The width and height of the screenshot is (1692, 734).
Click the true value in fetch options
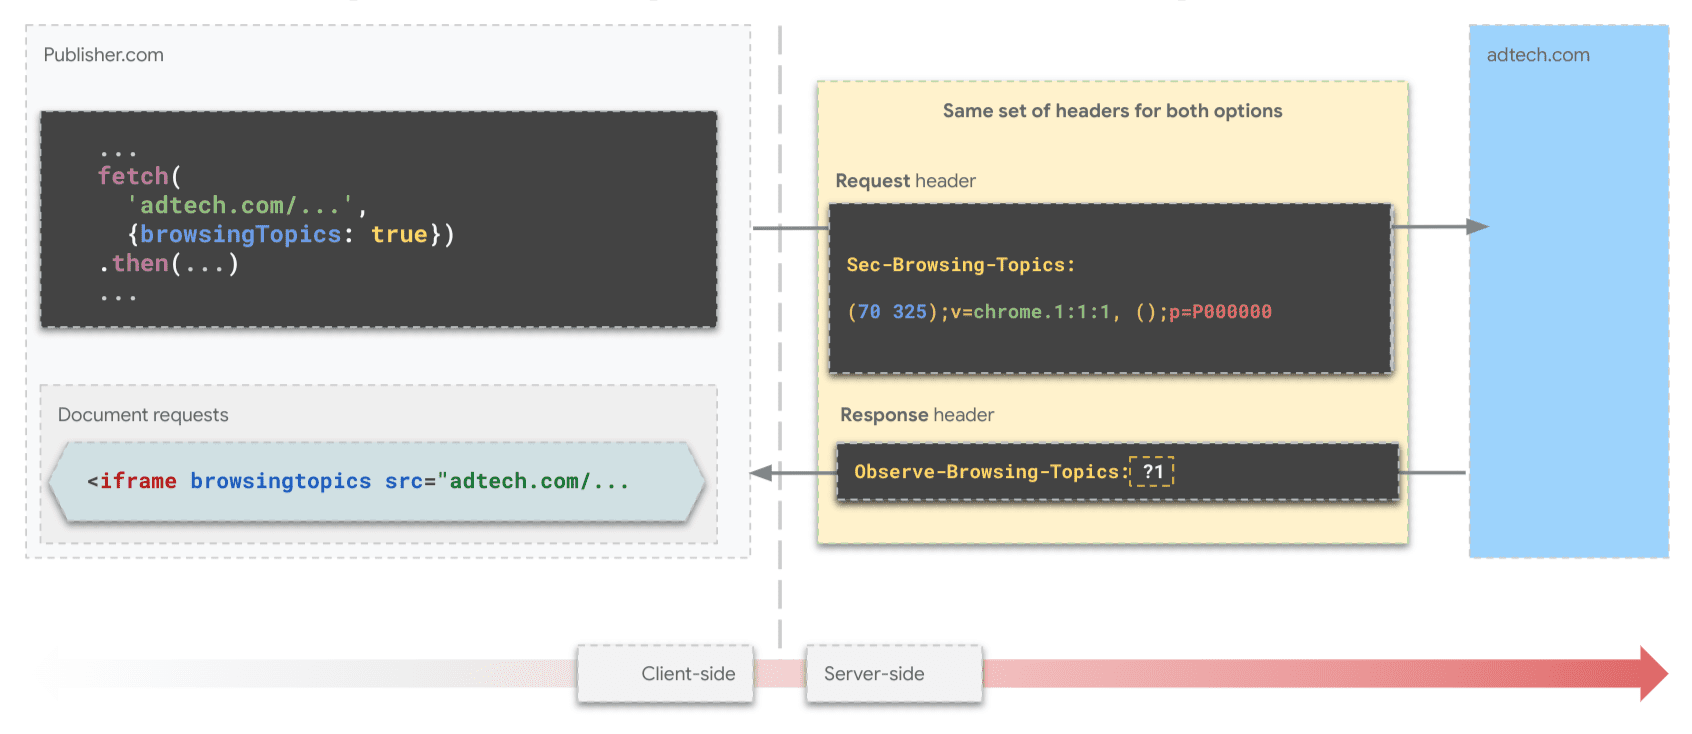pyautogui.click(x=399, y=234)
